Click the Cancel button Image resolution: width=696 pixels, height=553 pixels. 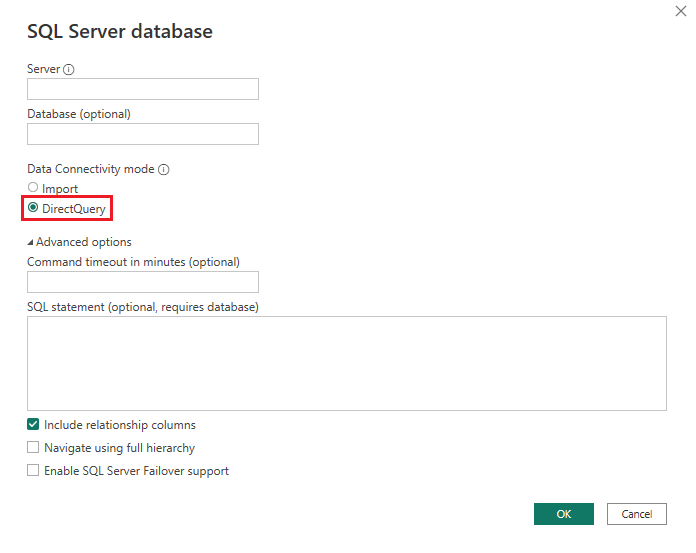[637, 514]
